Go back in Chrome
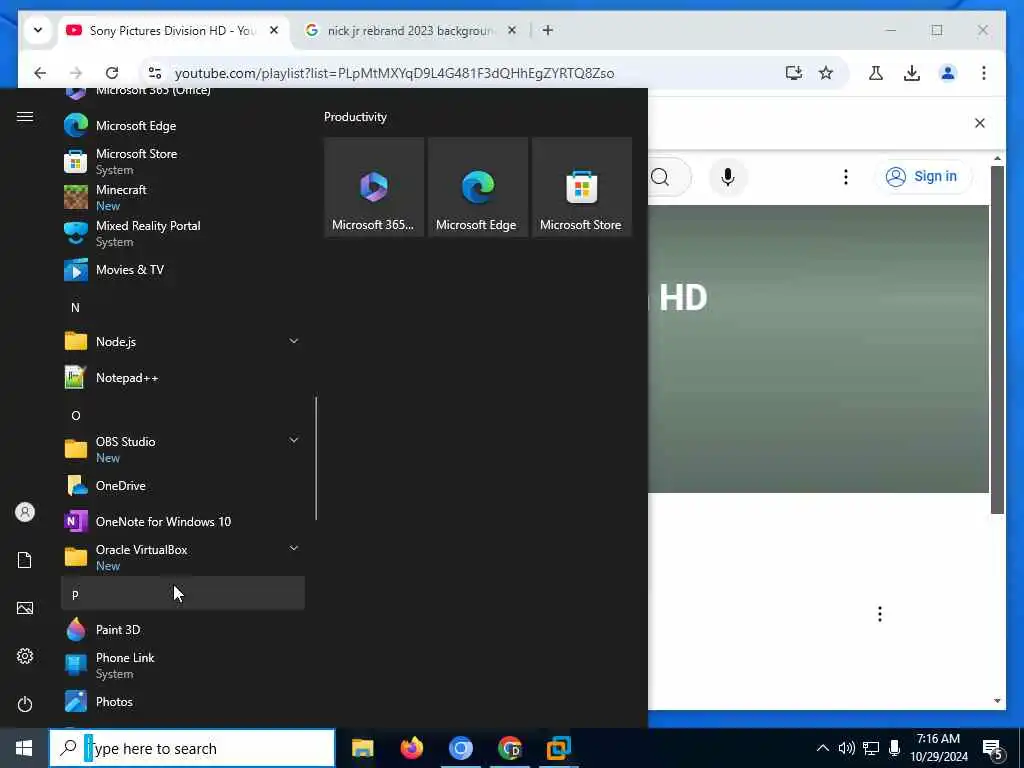 40,73
